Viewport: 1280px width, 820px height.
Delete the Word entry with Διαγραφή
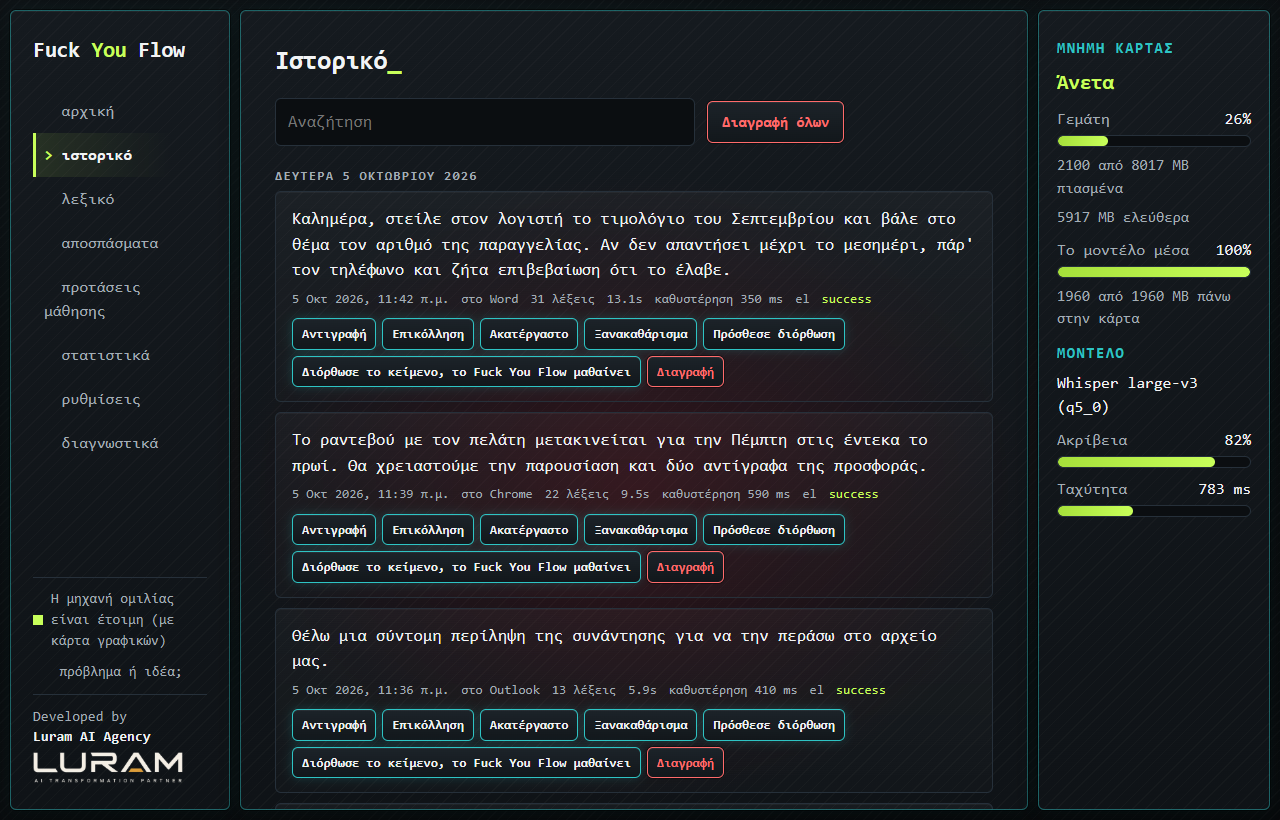coord(685,371)
